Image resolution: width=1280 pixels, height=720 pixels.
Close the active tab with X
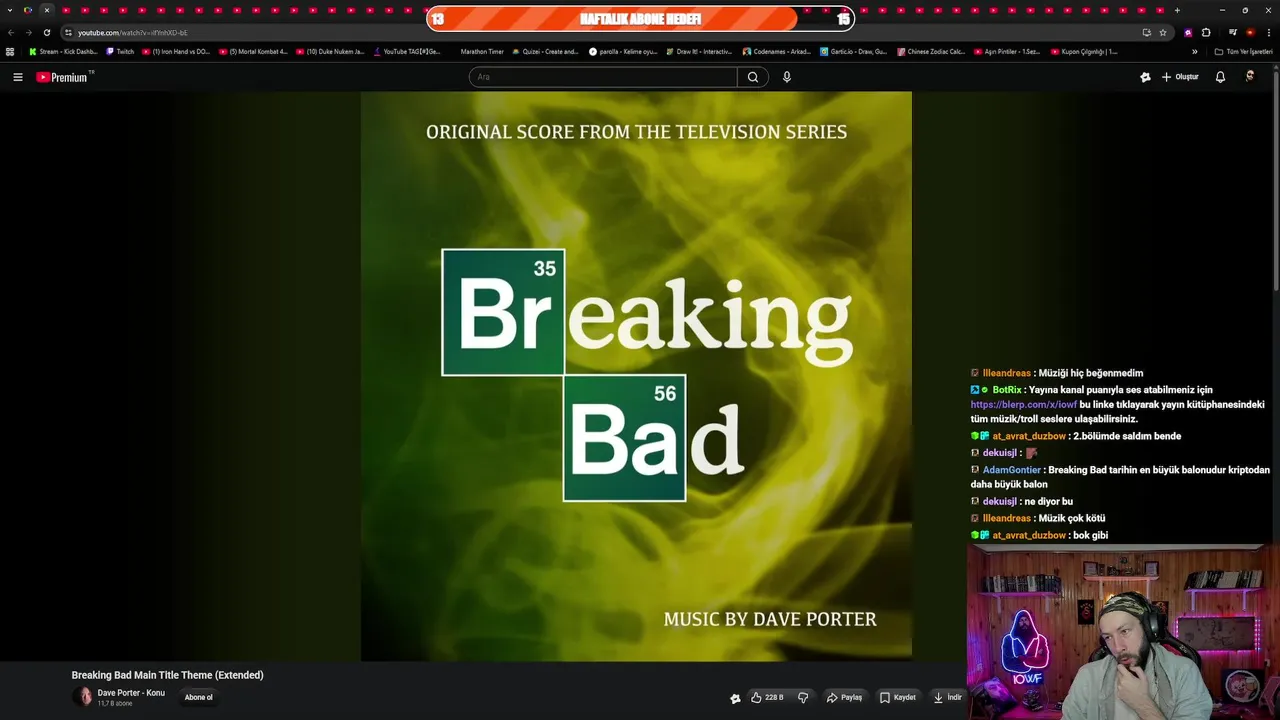point(46,10)
